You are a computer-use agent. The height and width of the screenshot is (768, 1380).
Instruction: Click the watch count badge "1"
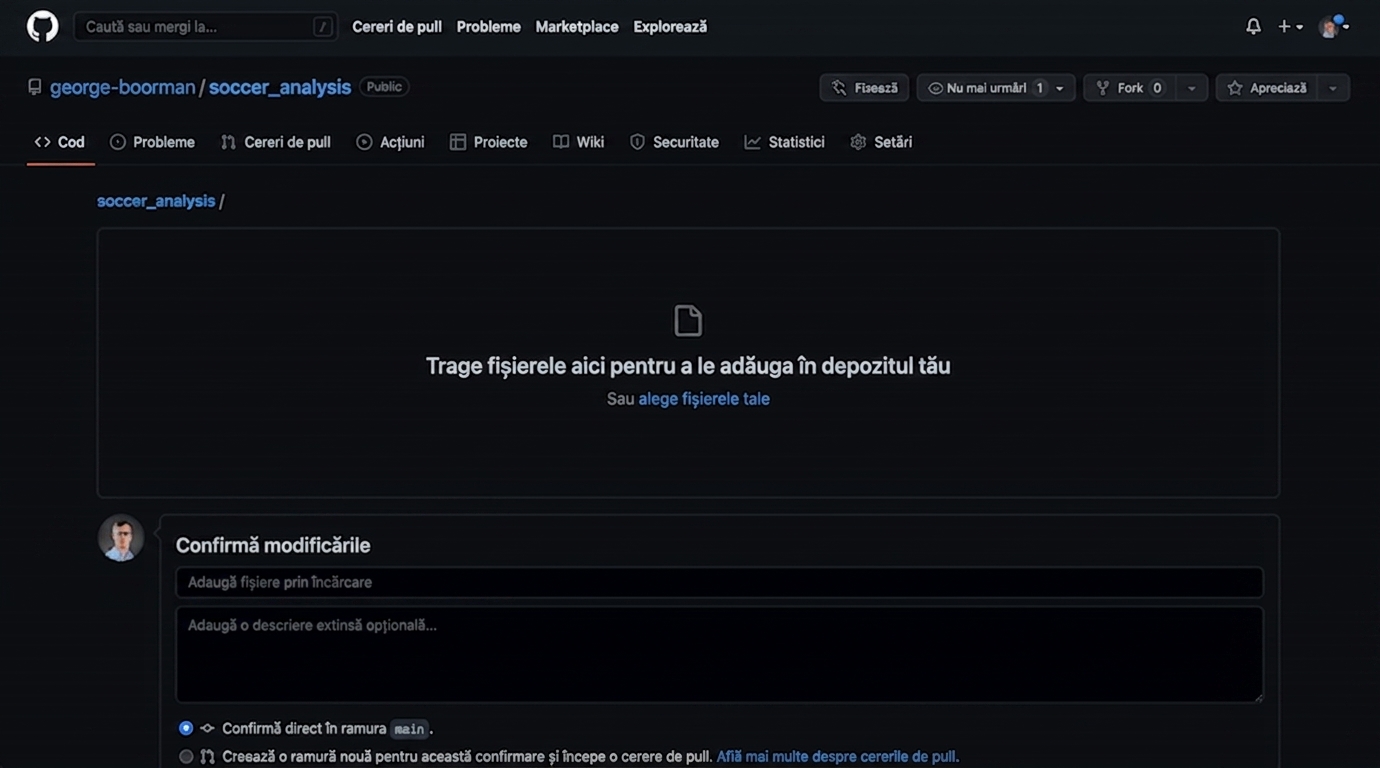coord(1040,88)
